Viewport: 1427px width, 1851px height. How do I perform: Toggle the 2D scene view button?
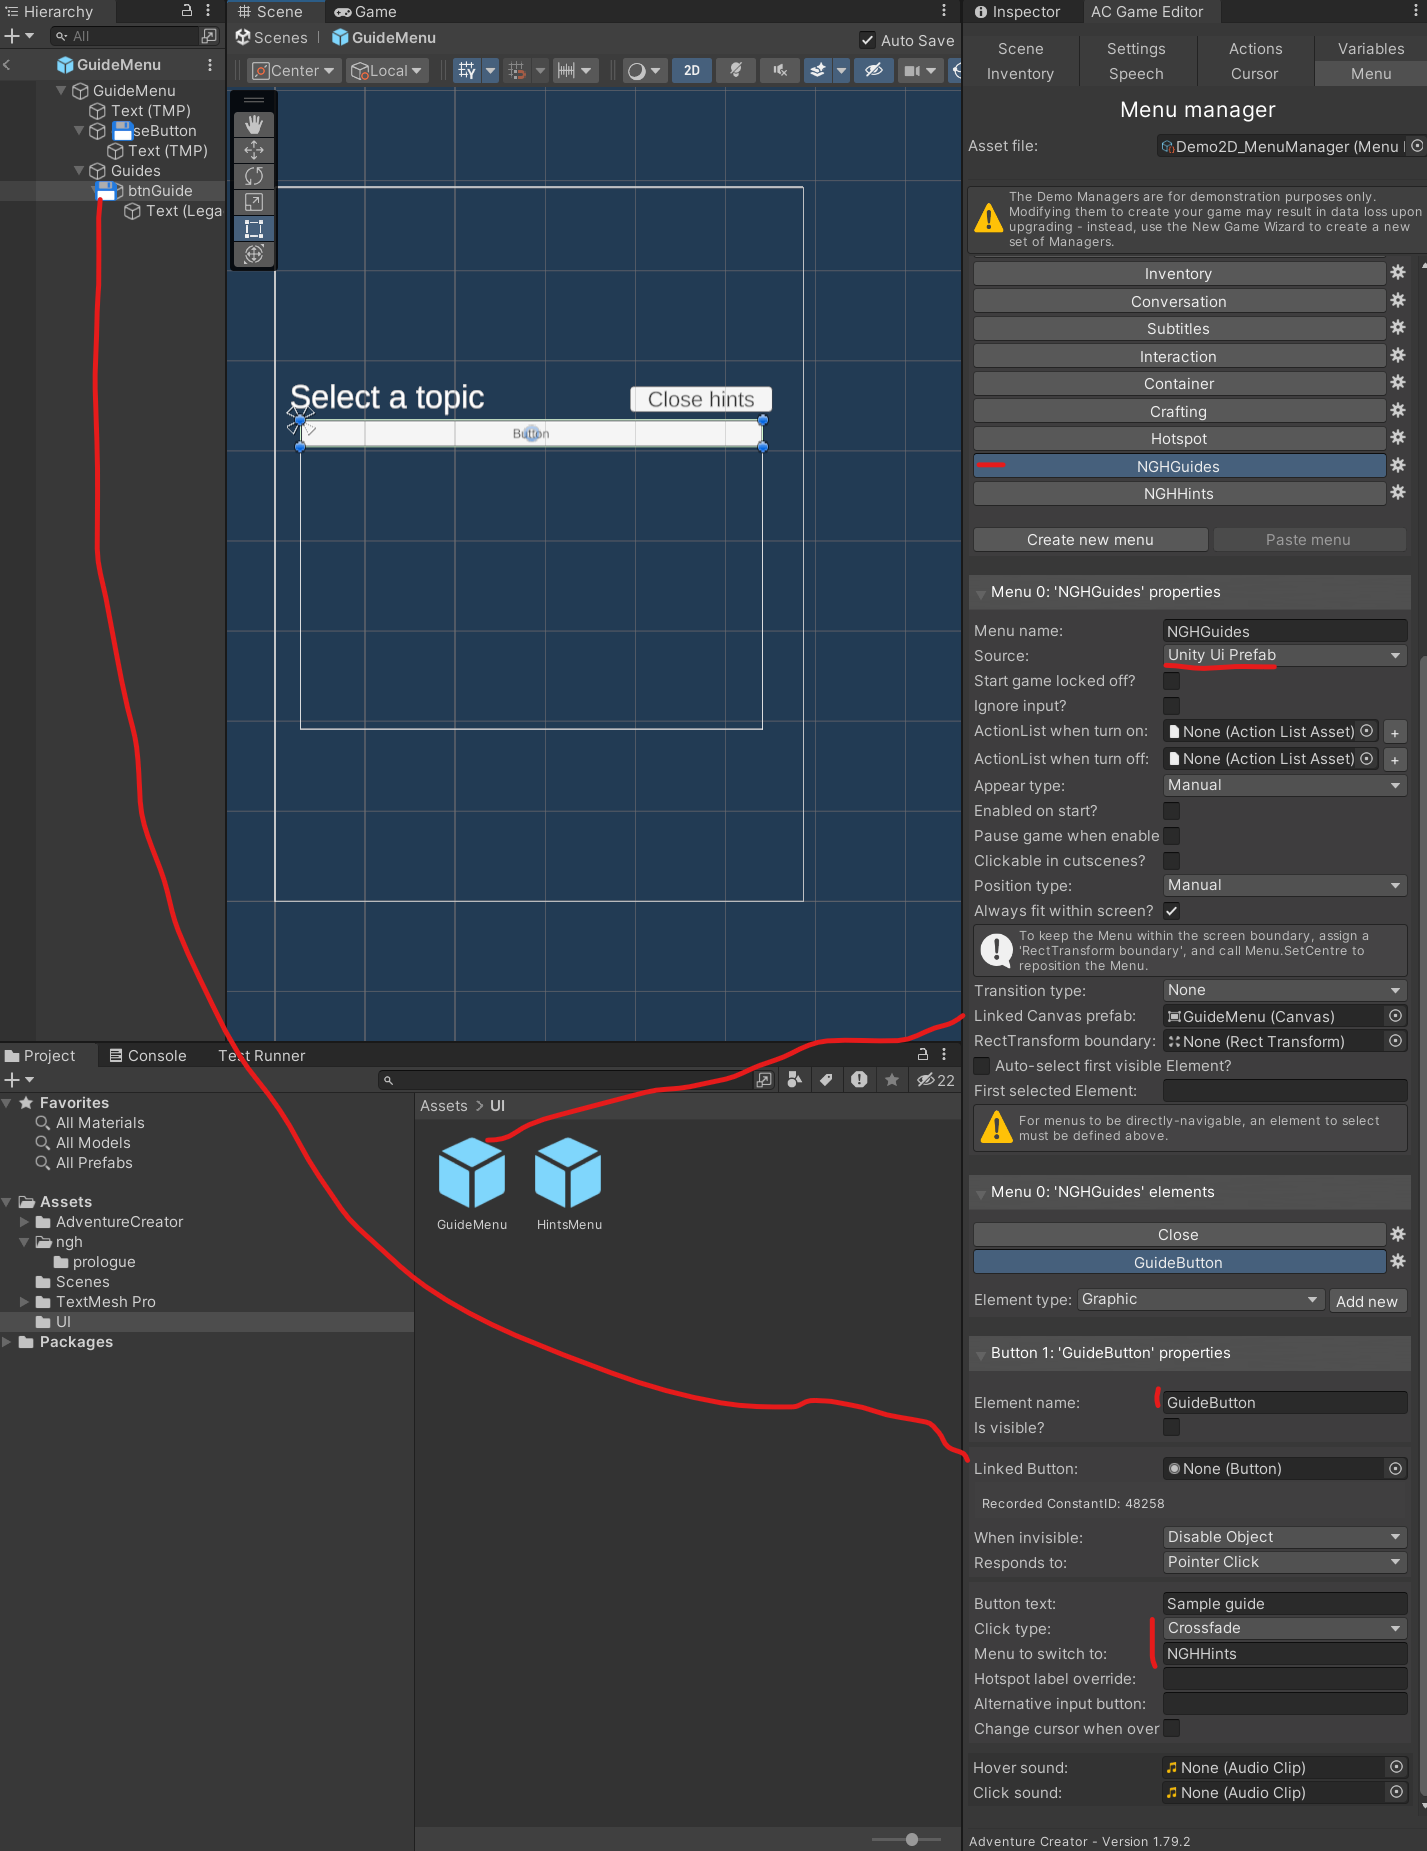coord(692,70)
